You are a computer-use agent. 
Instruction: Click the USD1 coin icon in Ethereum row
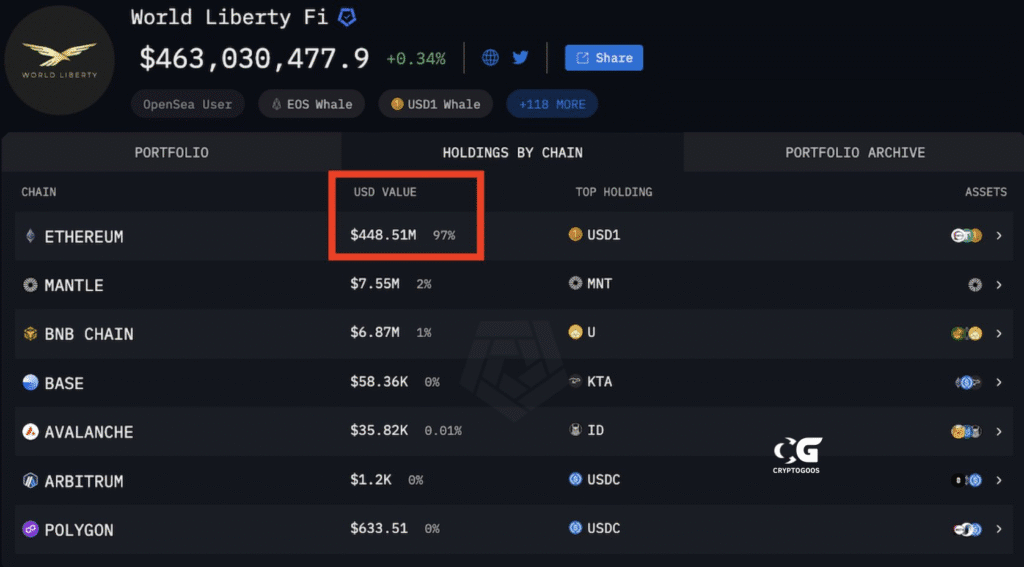[x=575, y=234]
